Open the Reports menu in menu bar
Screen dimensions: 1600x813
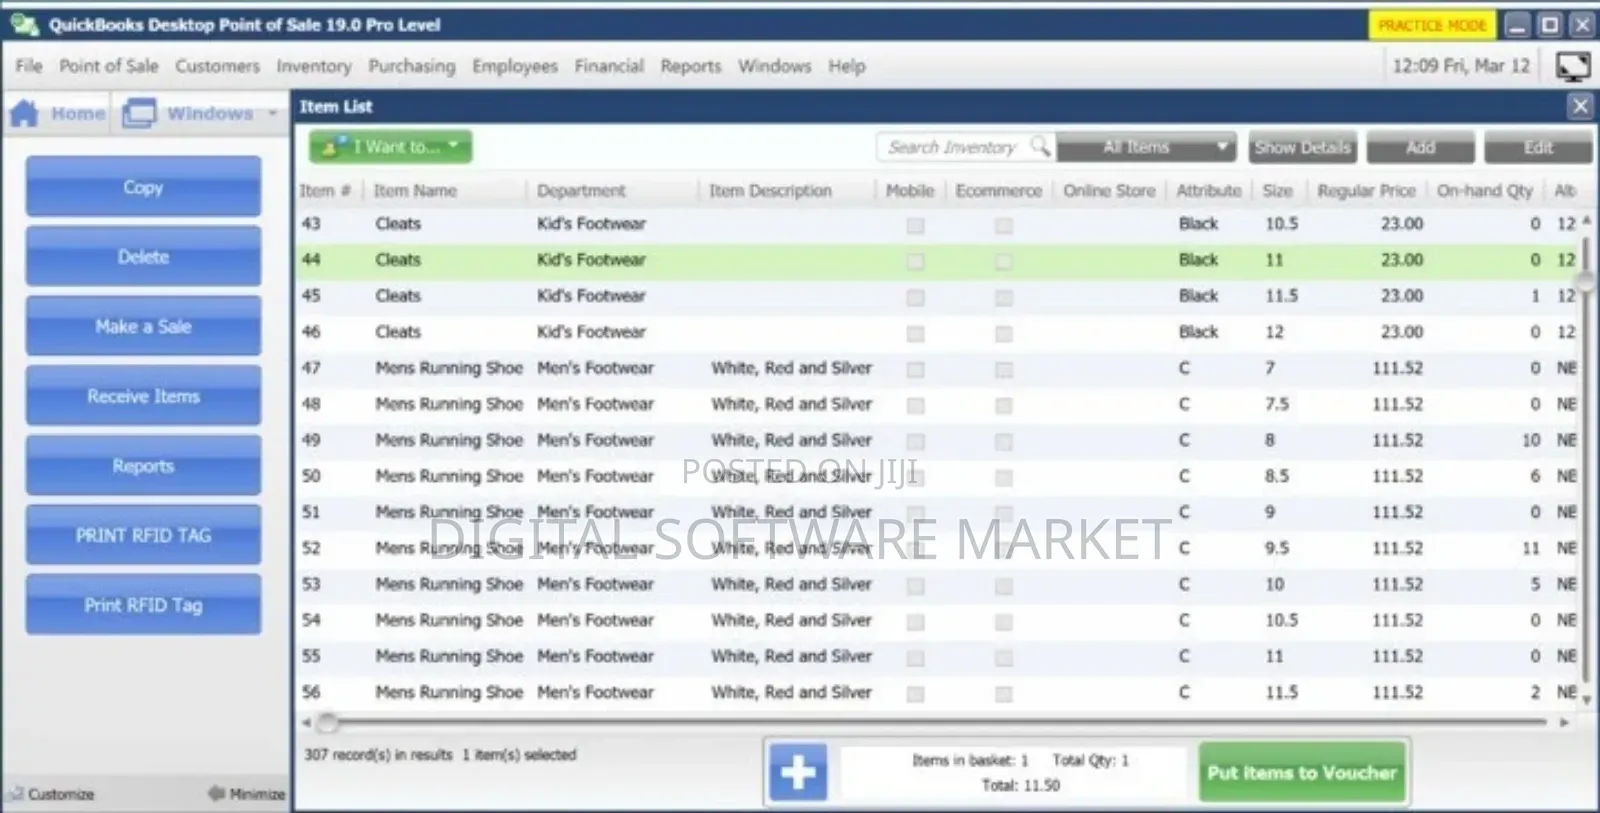(690, 66)
